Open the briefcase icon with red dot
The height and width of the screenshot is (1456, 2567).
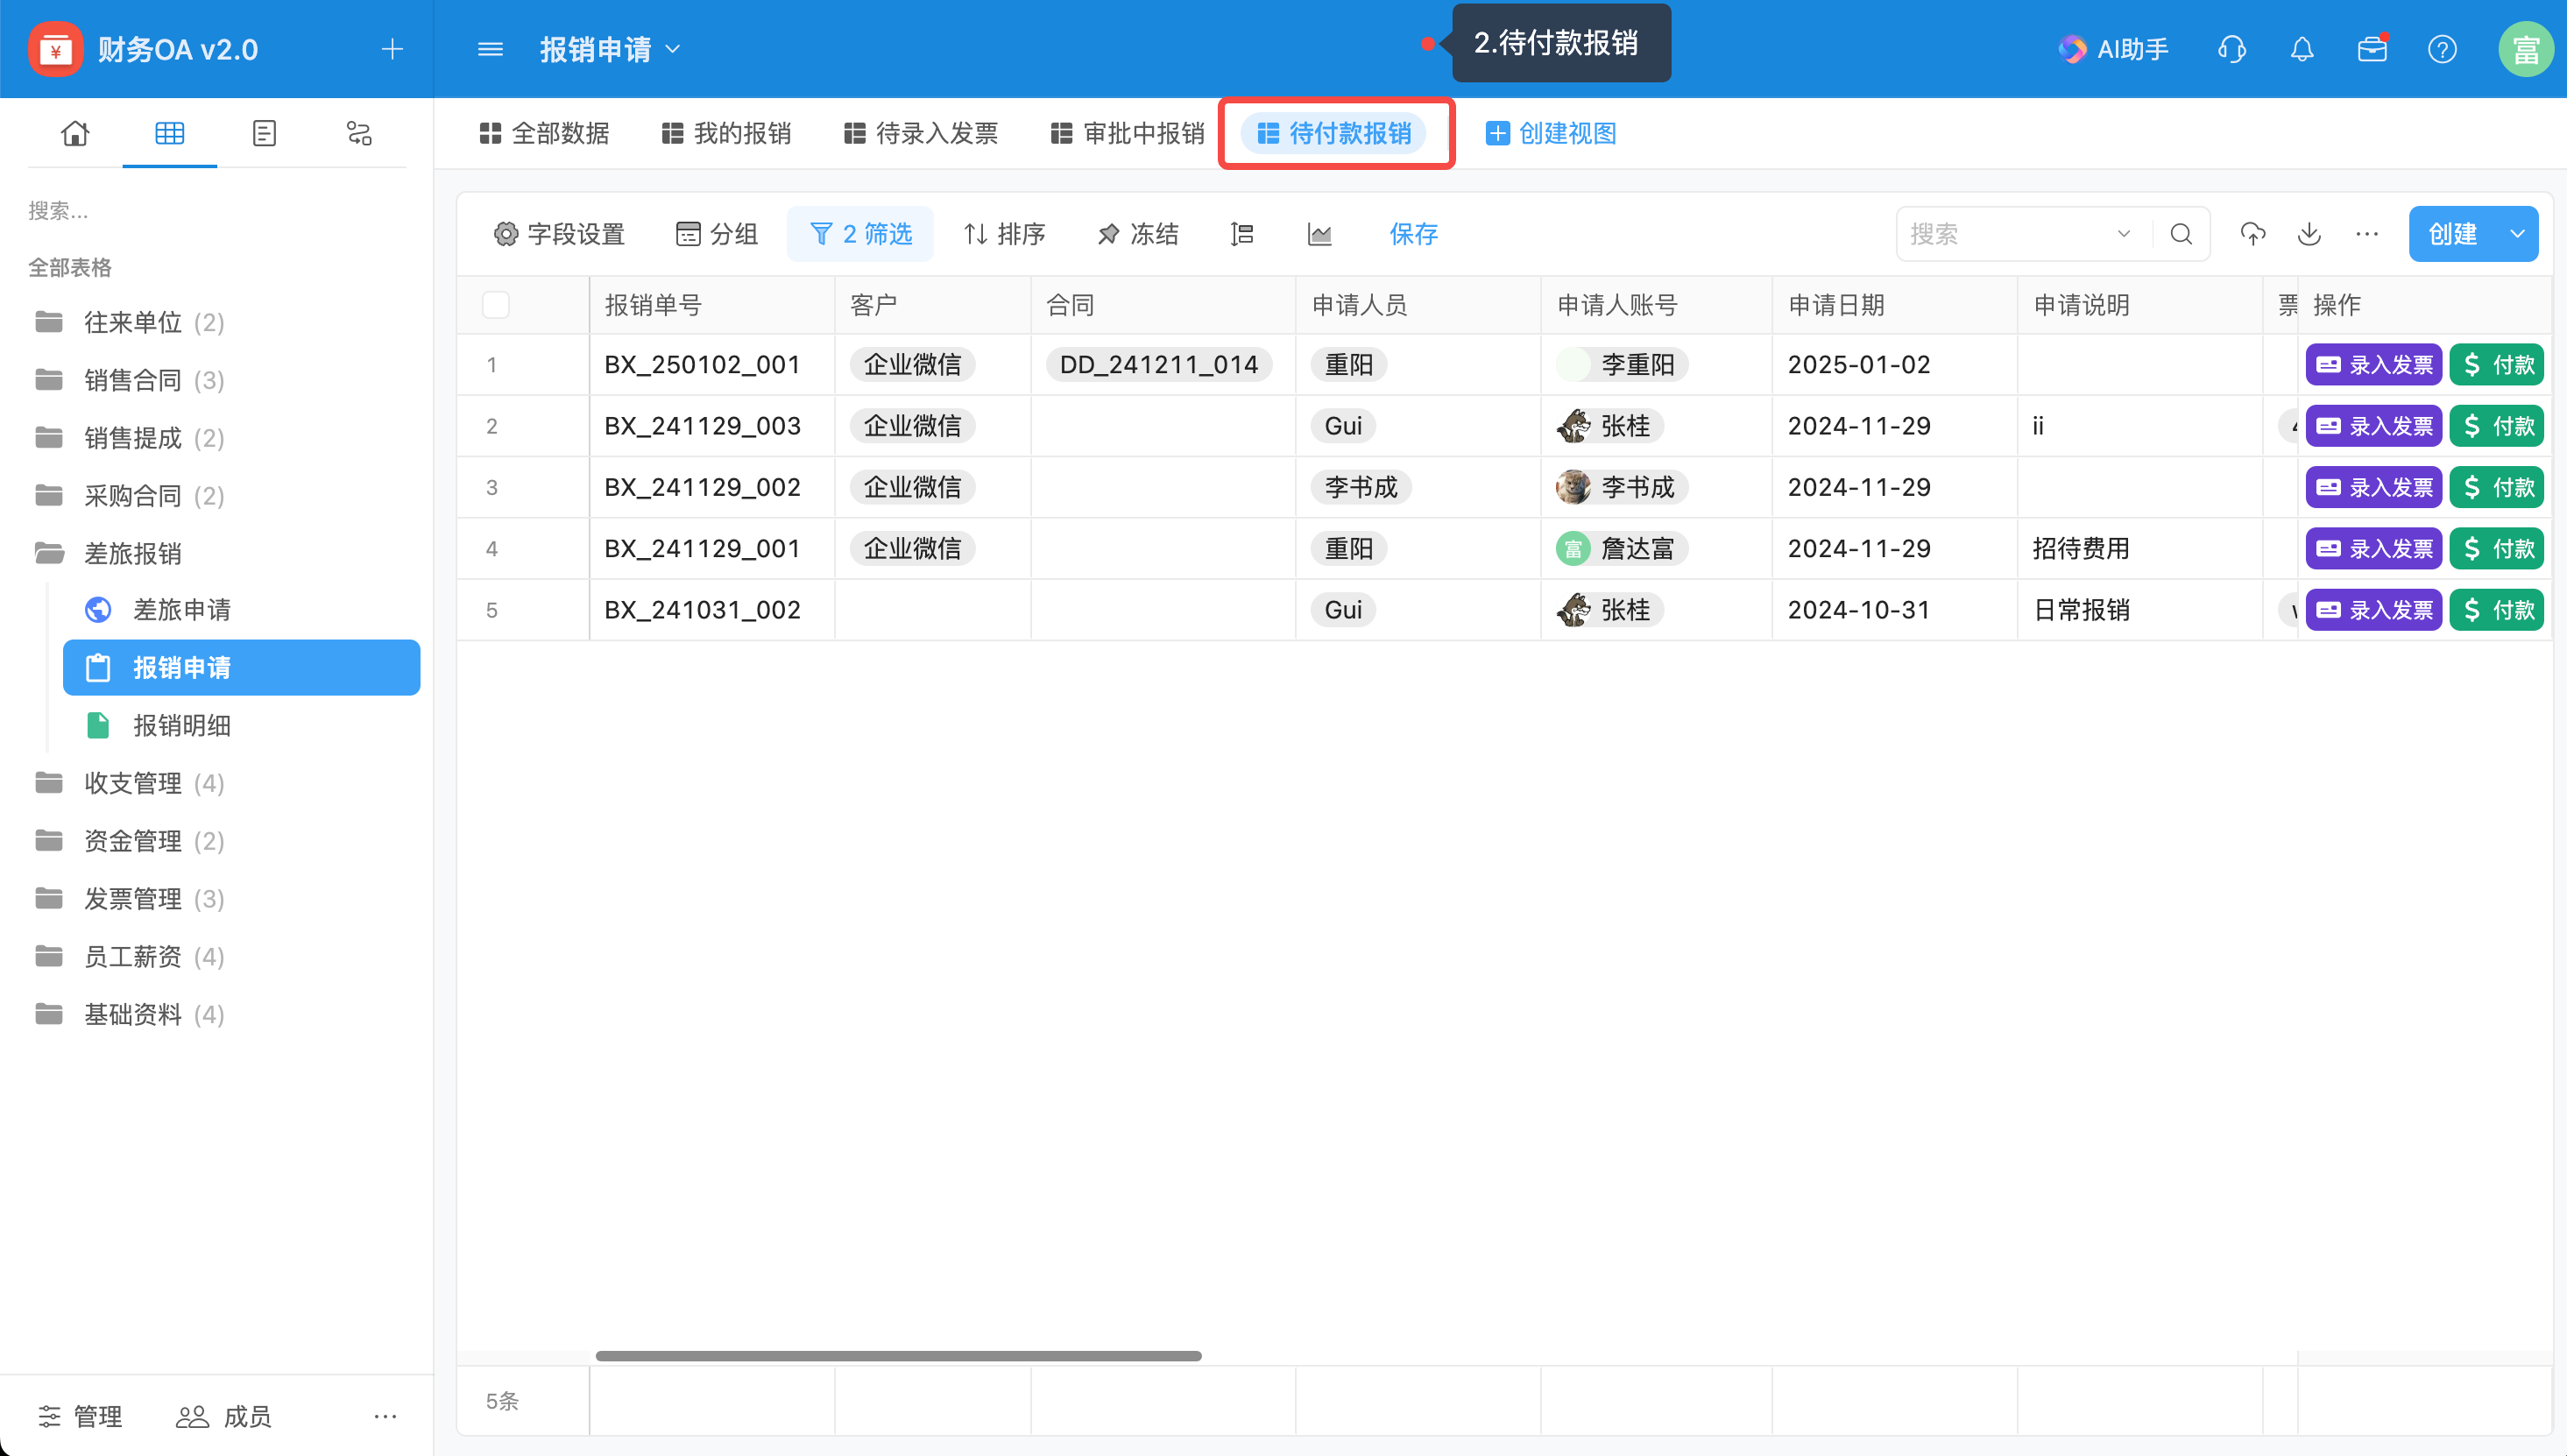(2372, 49)
